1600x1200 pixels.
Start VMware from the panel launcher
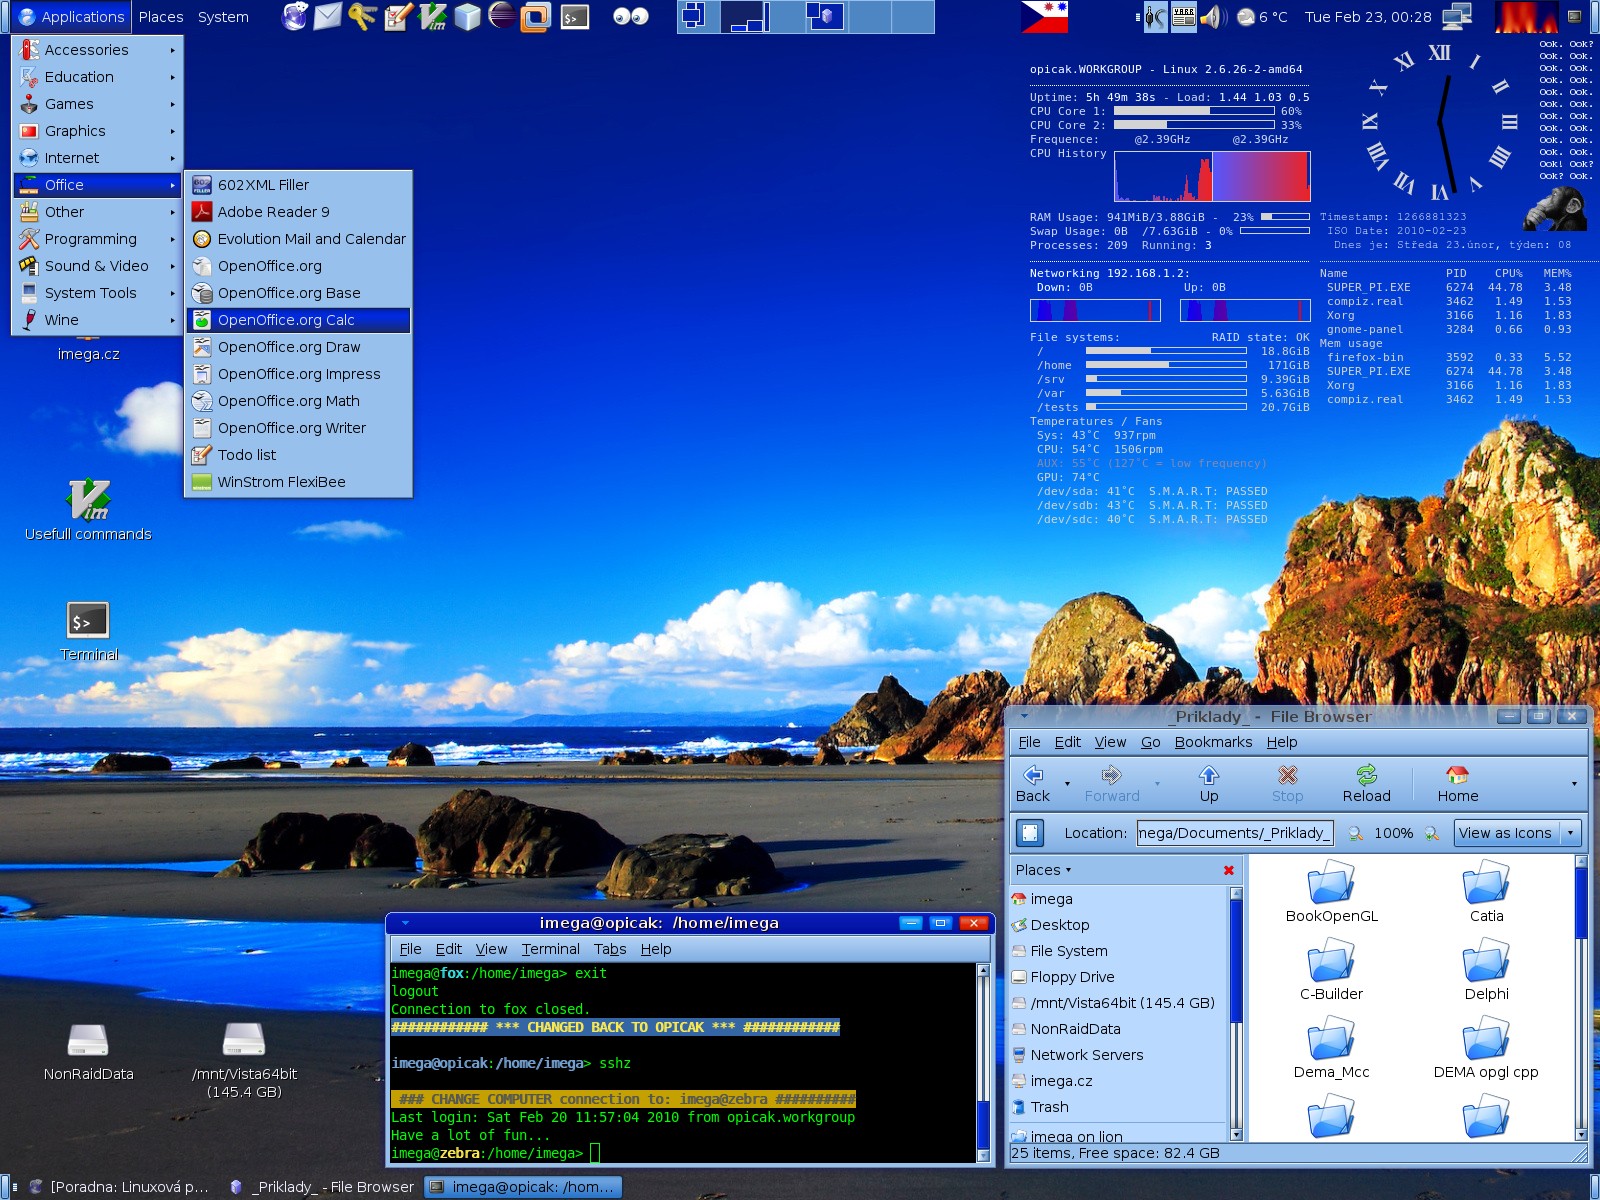coord(535,17)
